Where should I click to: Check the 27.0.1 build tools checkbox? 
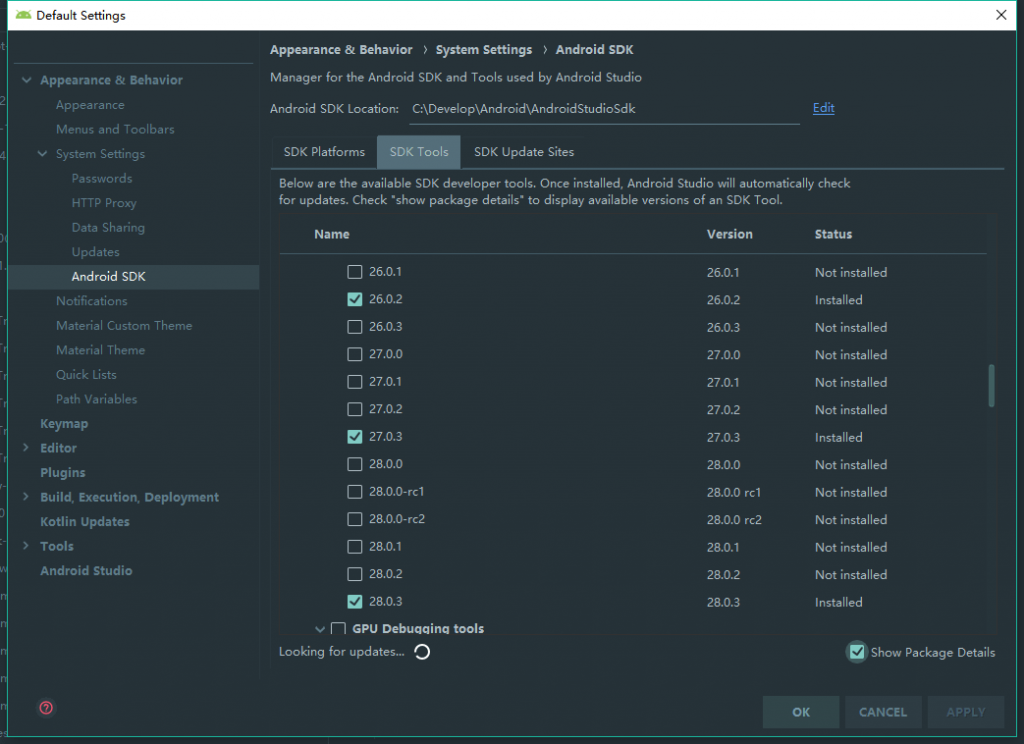[355, 381]
